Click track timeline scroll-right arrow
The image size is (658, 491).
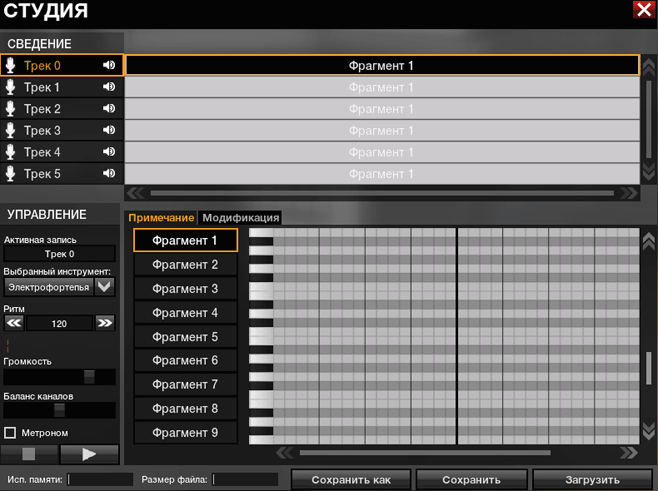[x=629, y=193]
